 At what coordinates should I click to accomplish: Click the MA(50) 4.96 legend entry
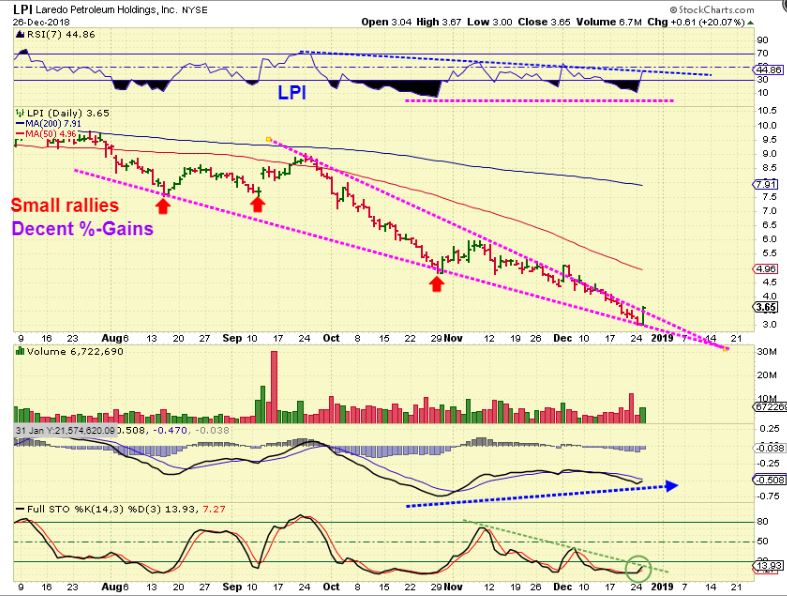46,134
